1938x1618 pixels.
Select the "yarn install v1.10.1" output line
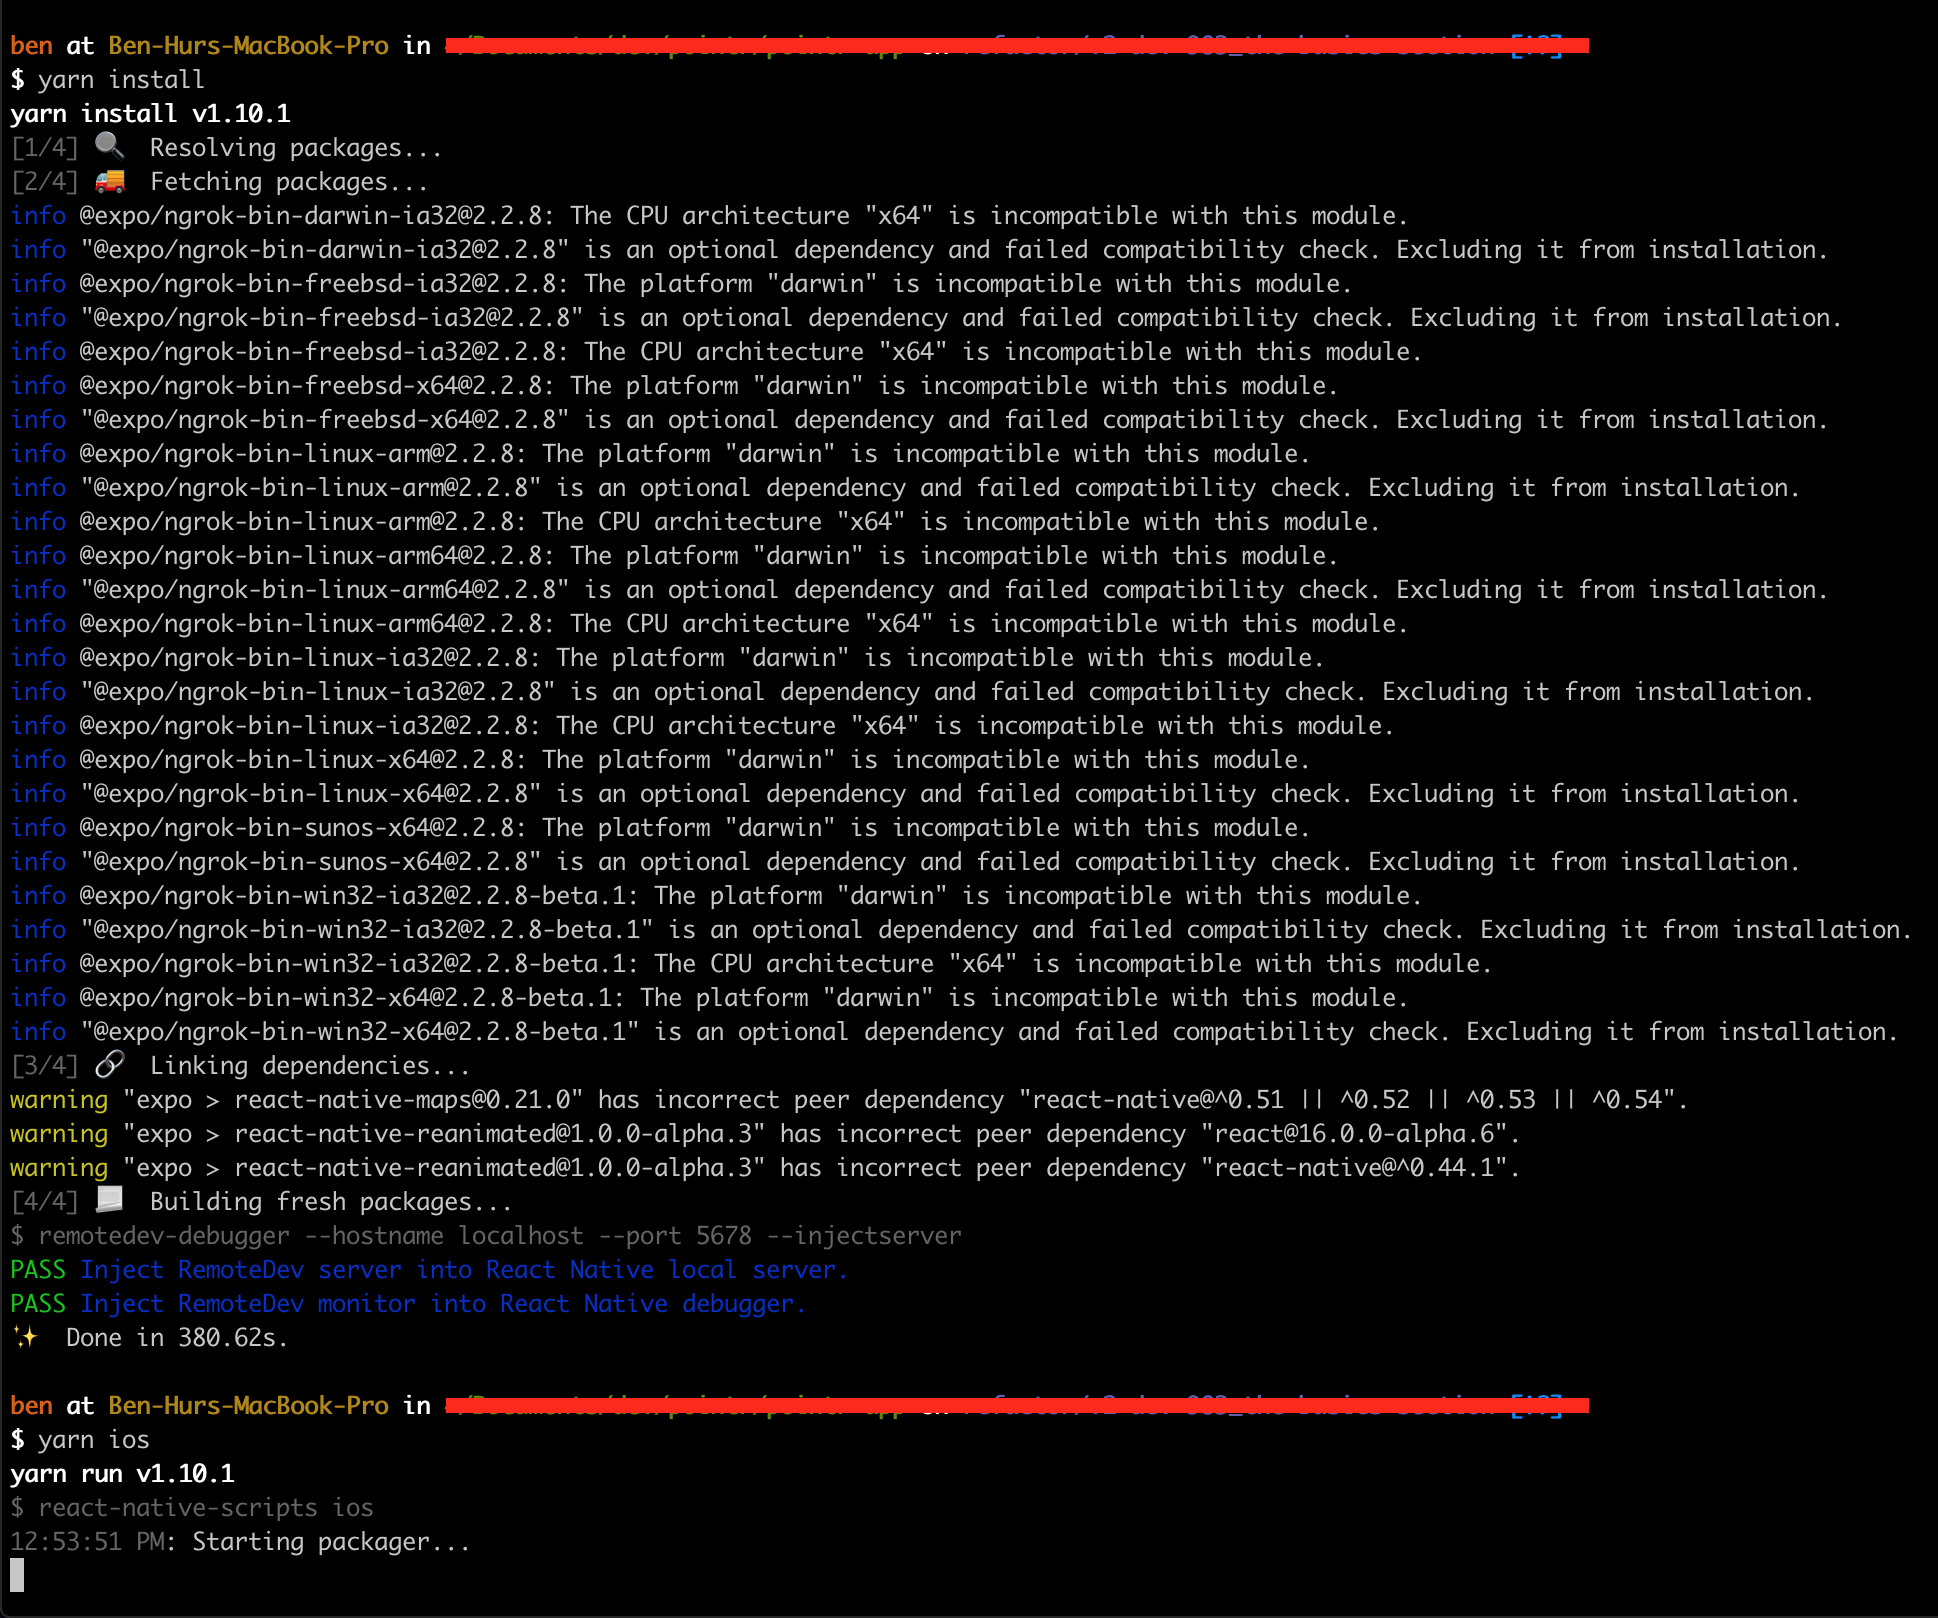coord(150,114)
